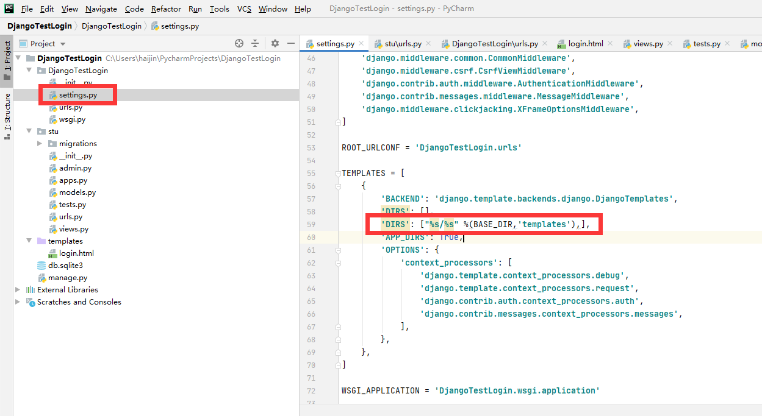Expand the migrations folder
762x416 pixels.
click(40, 143)
